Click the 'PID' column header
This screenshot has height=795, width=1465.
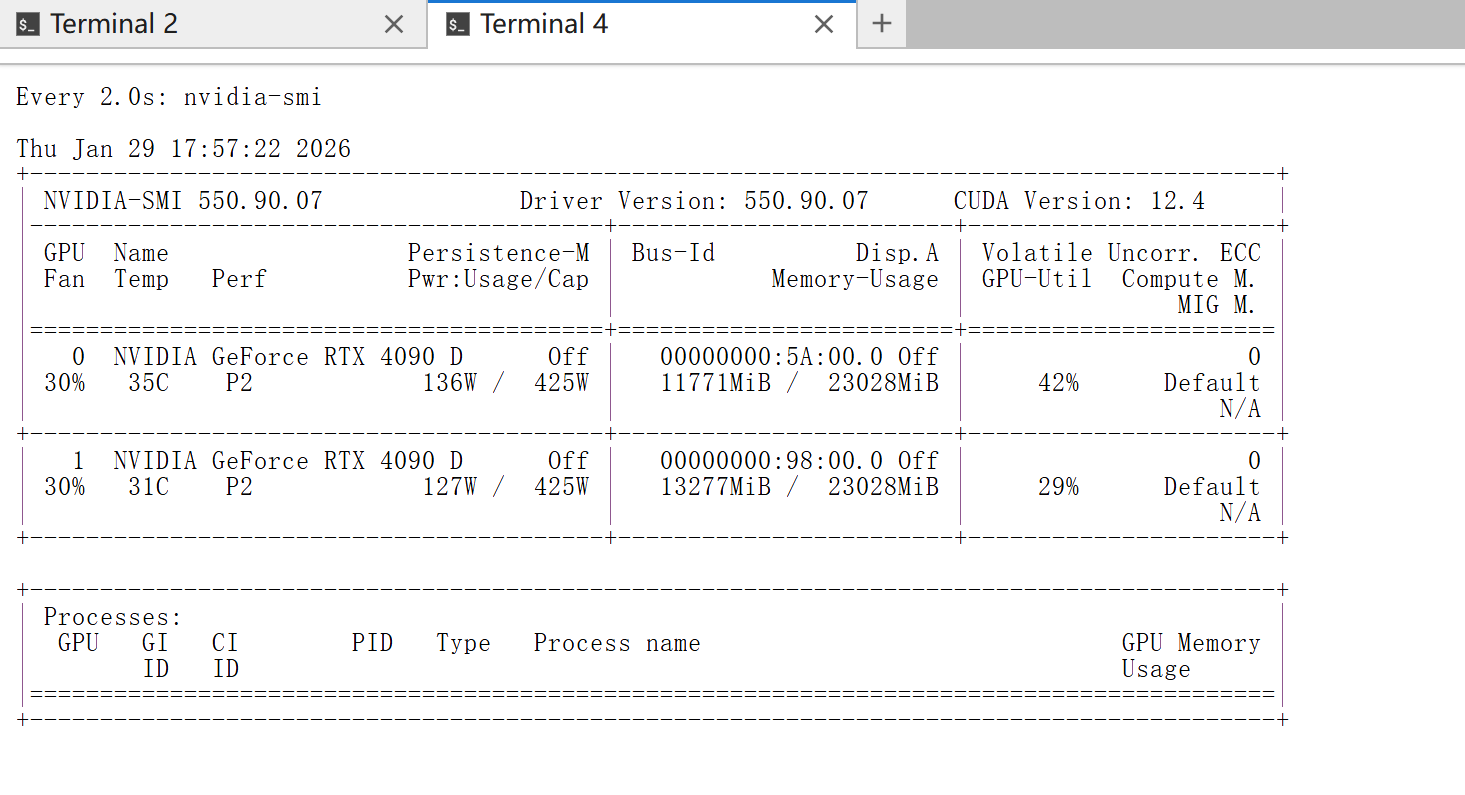click(372, 643)
